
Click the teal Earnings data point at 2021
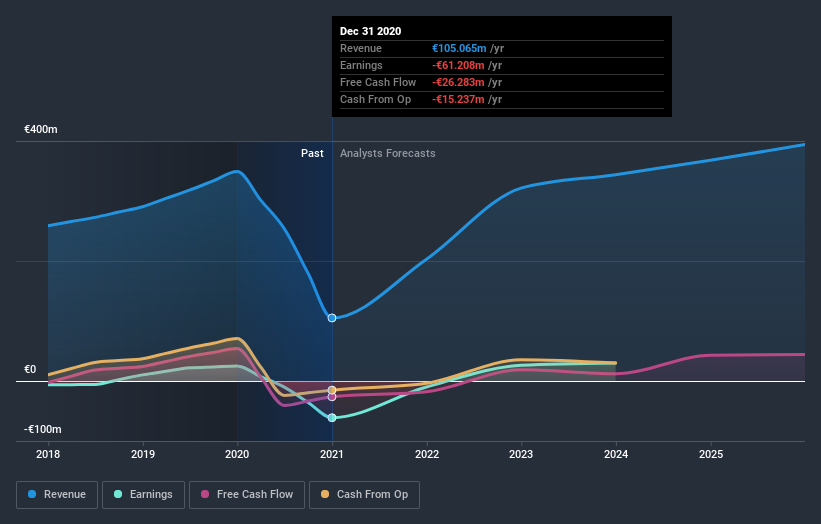332,418
